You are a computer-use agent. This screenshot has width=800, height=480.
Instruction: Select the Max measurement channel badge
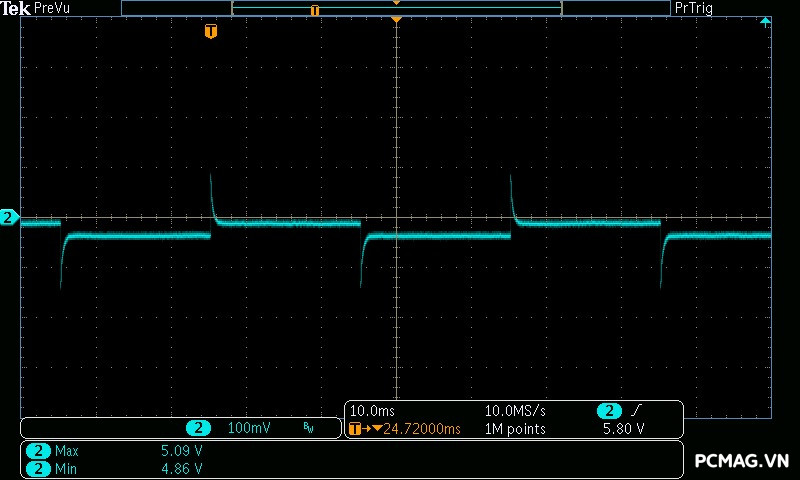click(x=38, y=451)
